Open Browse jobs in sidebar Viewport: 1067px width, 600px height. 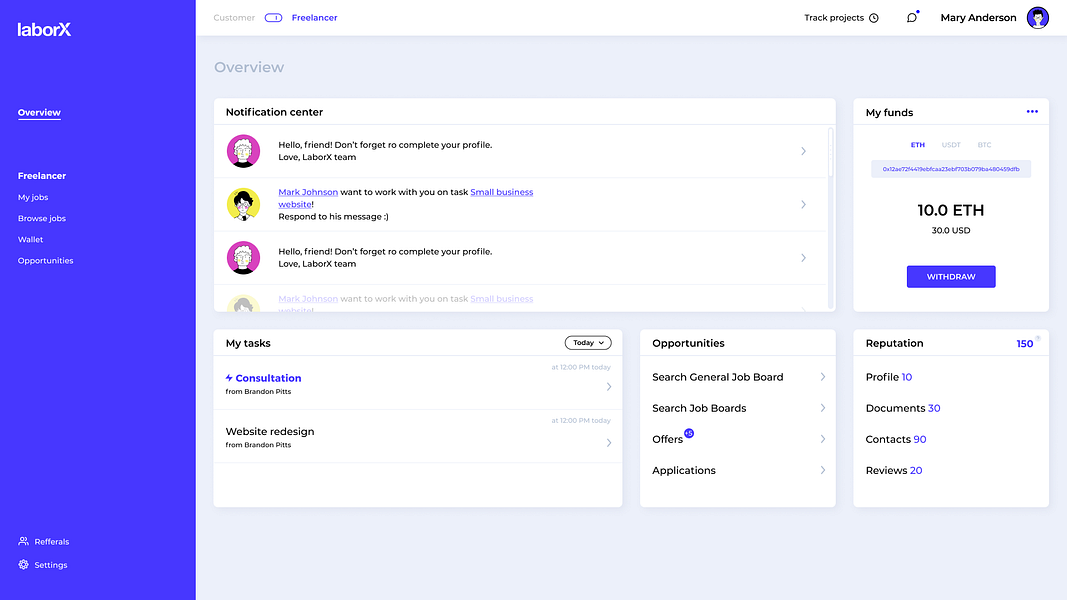point(42,218)
